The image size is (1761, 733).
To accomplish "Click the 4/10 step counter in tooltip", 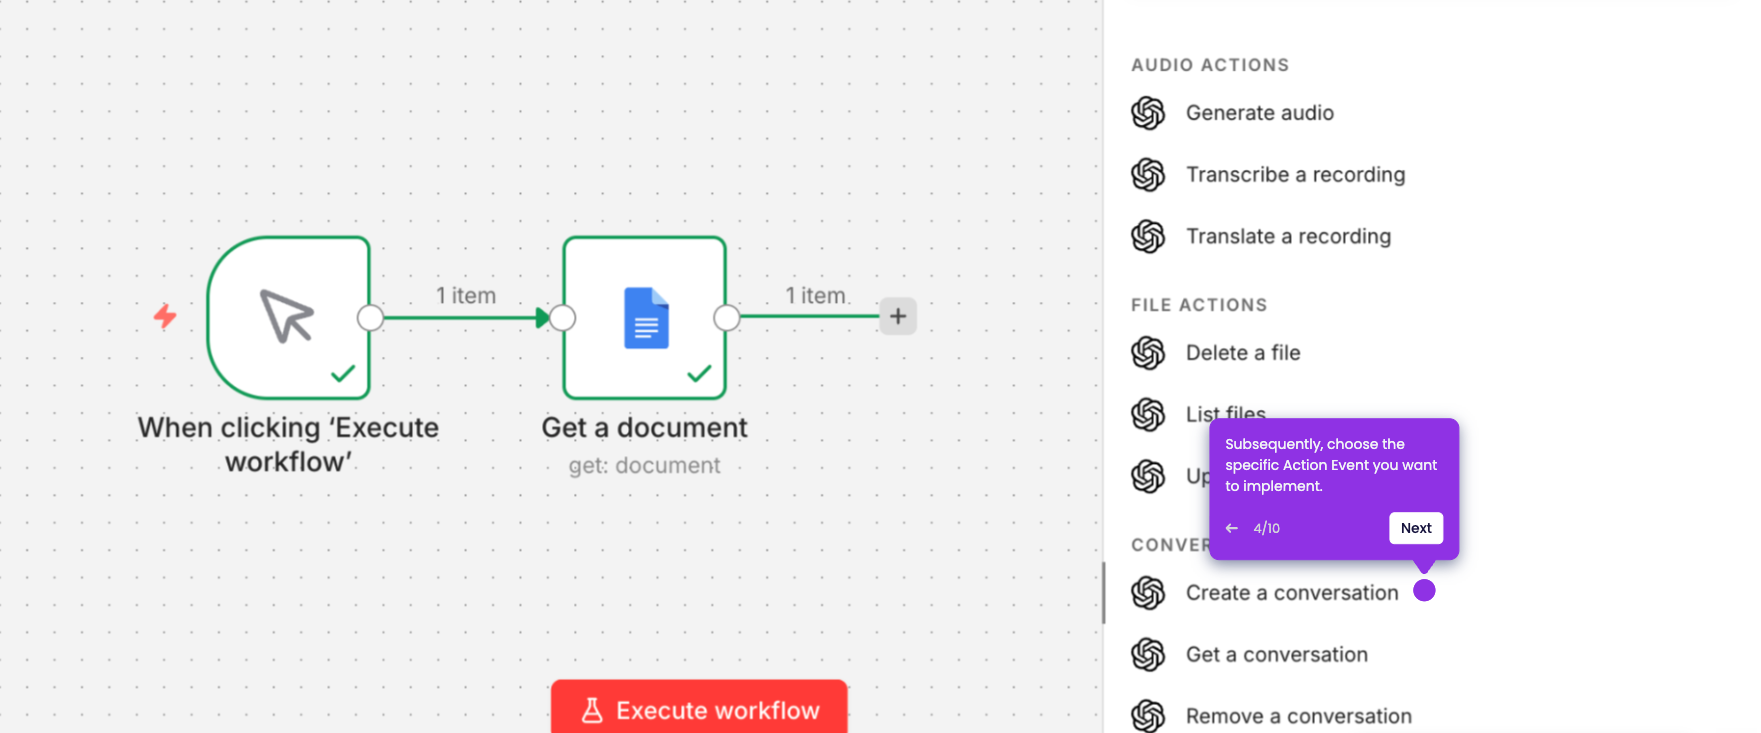I will pos(1266,528).
